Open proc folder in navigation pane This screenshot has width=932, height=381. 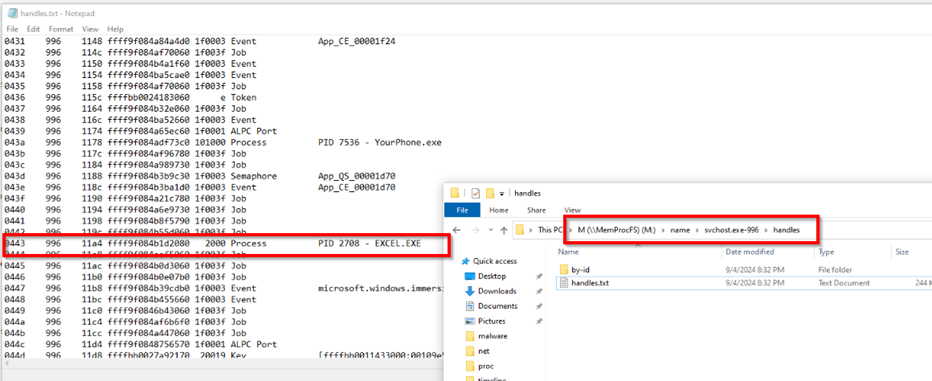[x=486, y=366]
